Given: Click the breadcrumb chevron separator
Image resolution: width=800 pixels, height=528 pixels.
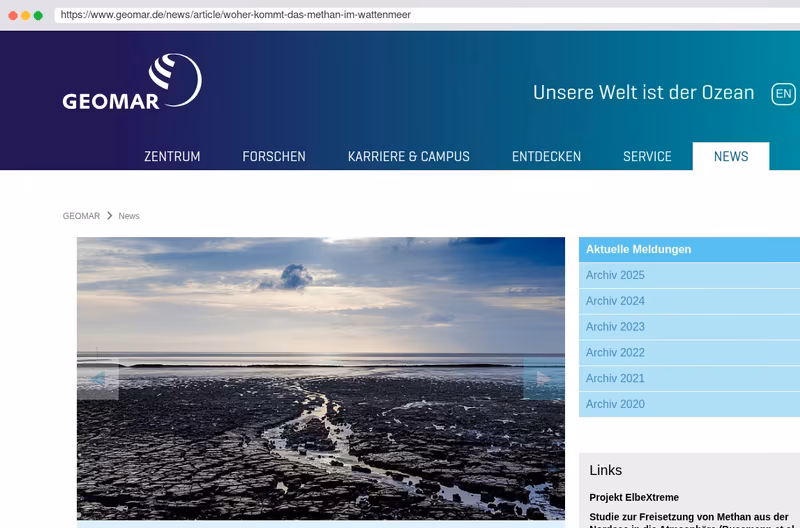Looking at the screenshot, I should pyautogui.click(x=109, y=216).
